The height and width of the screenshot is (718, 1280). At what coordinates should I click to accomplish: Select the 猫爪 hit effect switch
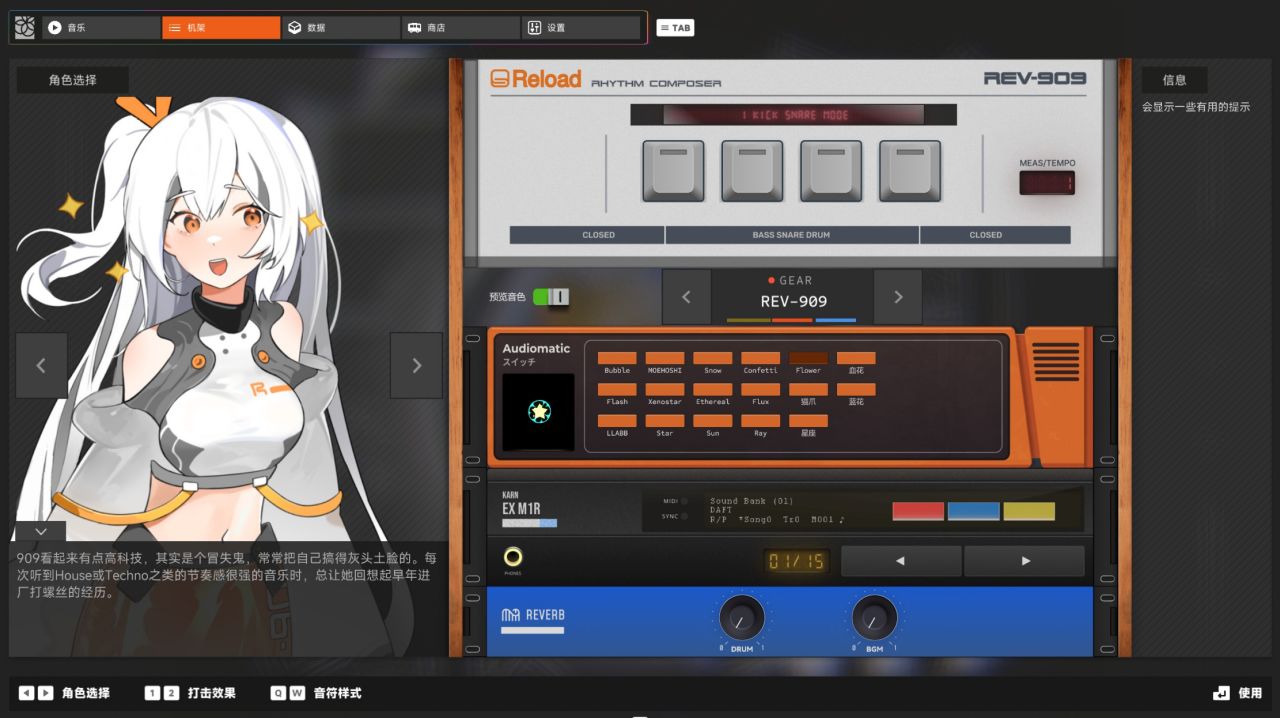809,389
